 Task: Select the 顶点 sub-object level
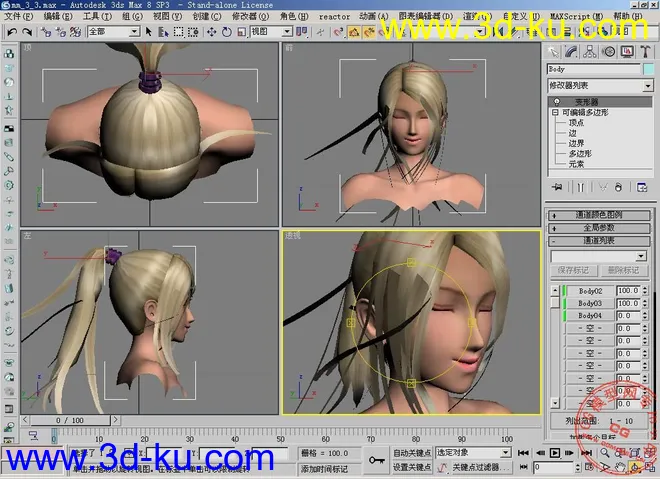[x=576, y=123]
